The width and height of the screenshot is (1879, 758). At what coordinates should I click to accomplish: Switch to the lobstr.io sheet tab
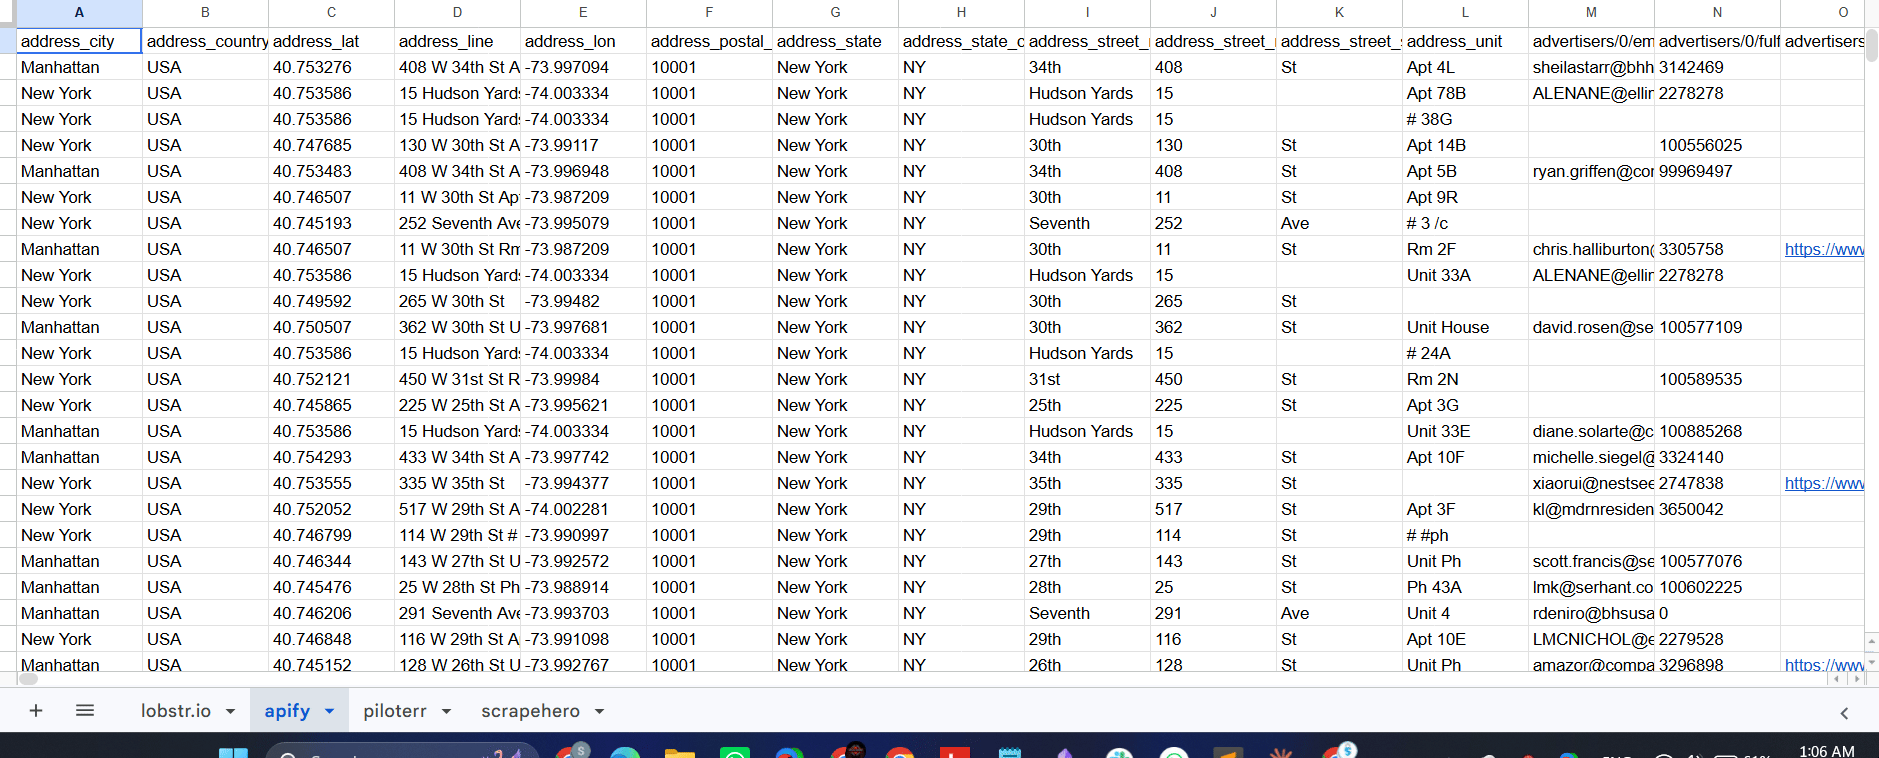click(x=176, y=711)
